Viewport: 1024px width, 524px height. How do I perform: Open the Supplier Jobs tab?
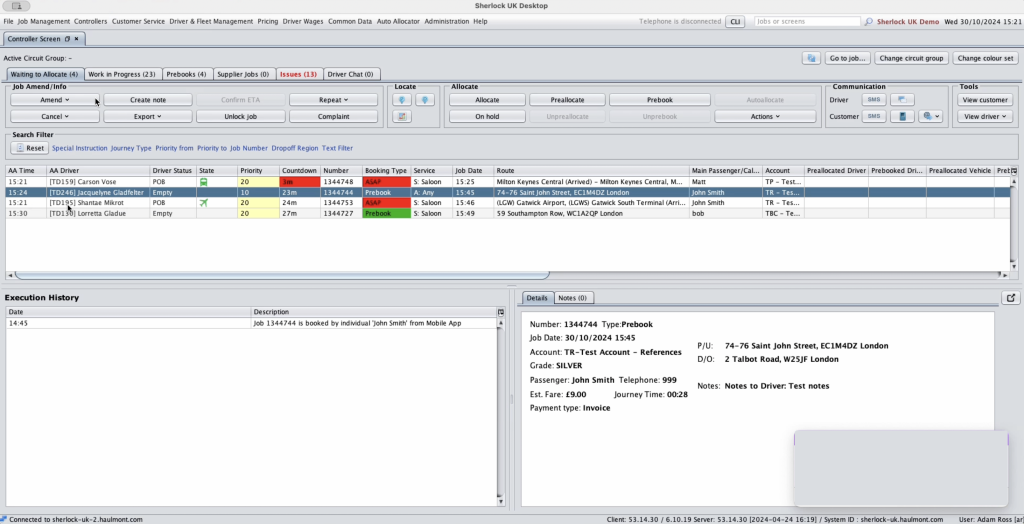[x=243, y=74]
